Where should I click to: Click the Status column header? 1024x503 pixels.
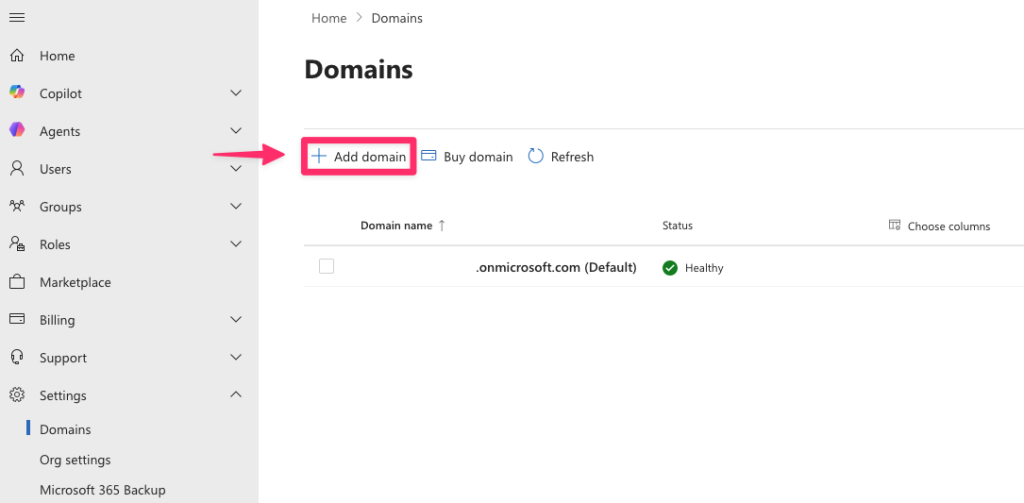click(x=677, y=225)
